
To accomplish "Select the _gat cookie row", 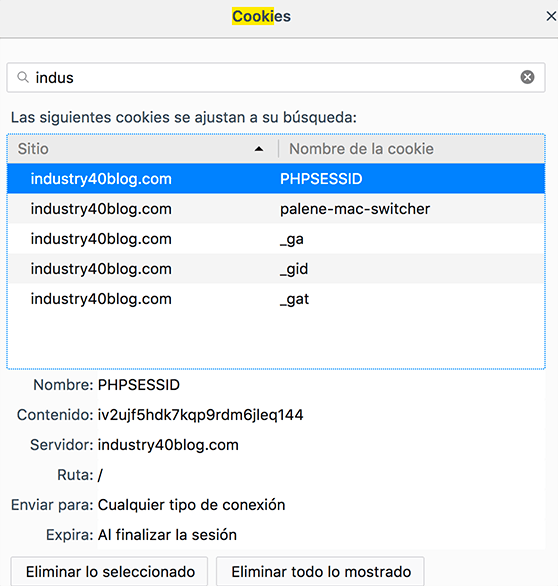I will coord(276,298).
